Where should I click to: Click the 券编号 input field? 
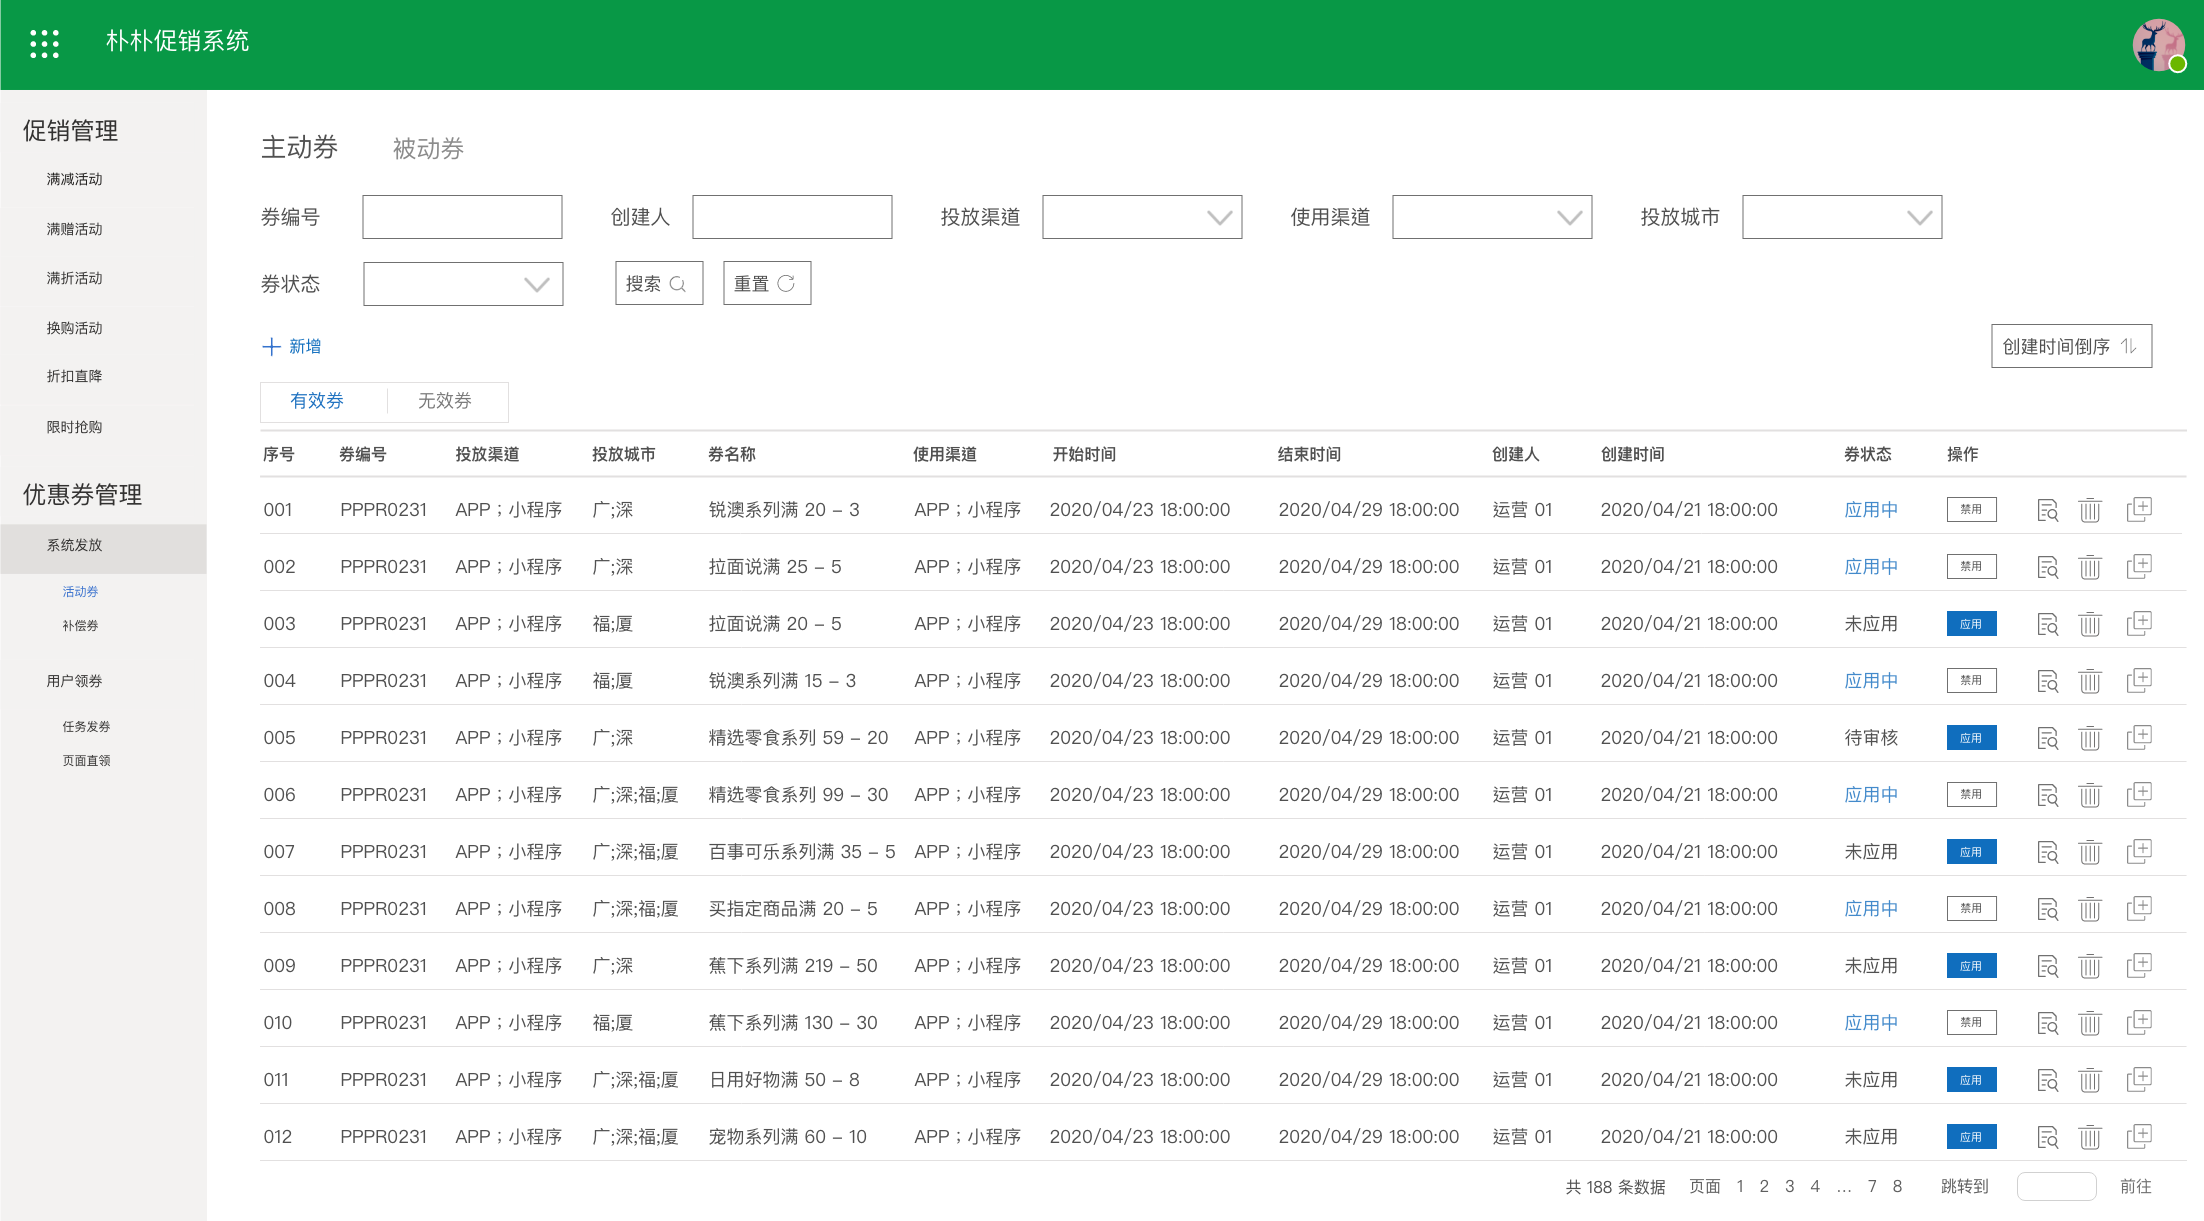pyautogui.click(x=462, y=217)
